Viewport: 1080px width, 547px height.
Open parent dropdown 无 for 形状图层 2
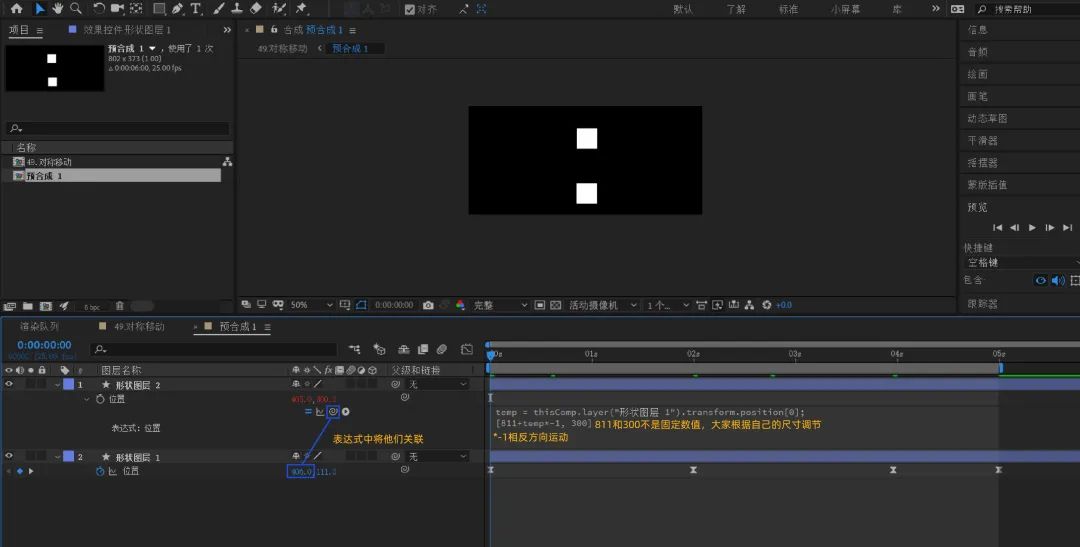(435, 384)
